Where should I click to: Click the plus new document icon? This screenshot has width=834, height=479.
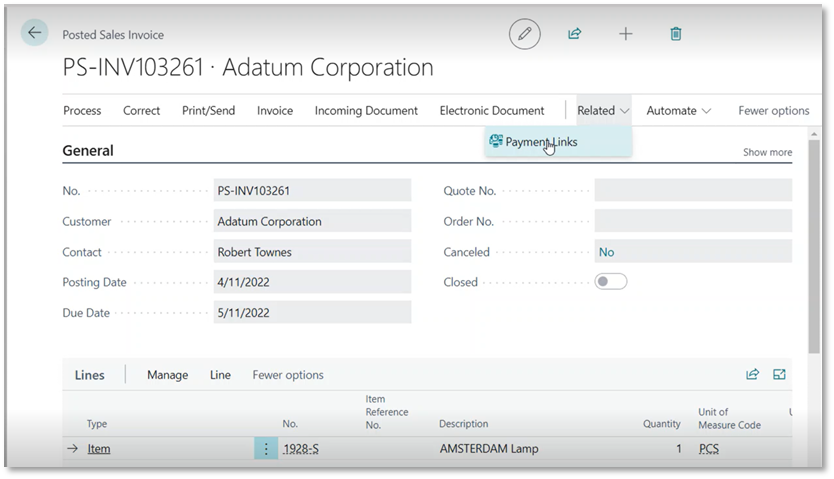(x=626, y=34)
